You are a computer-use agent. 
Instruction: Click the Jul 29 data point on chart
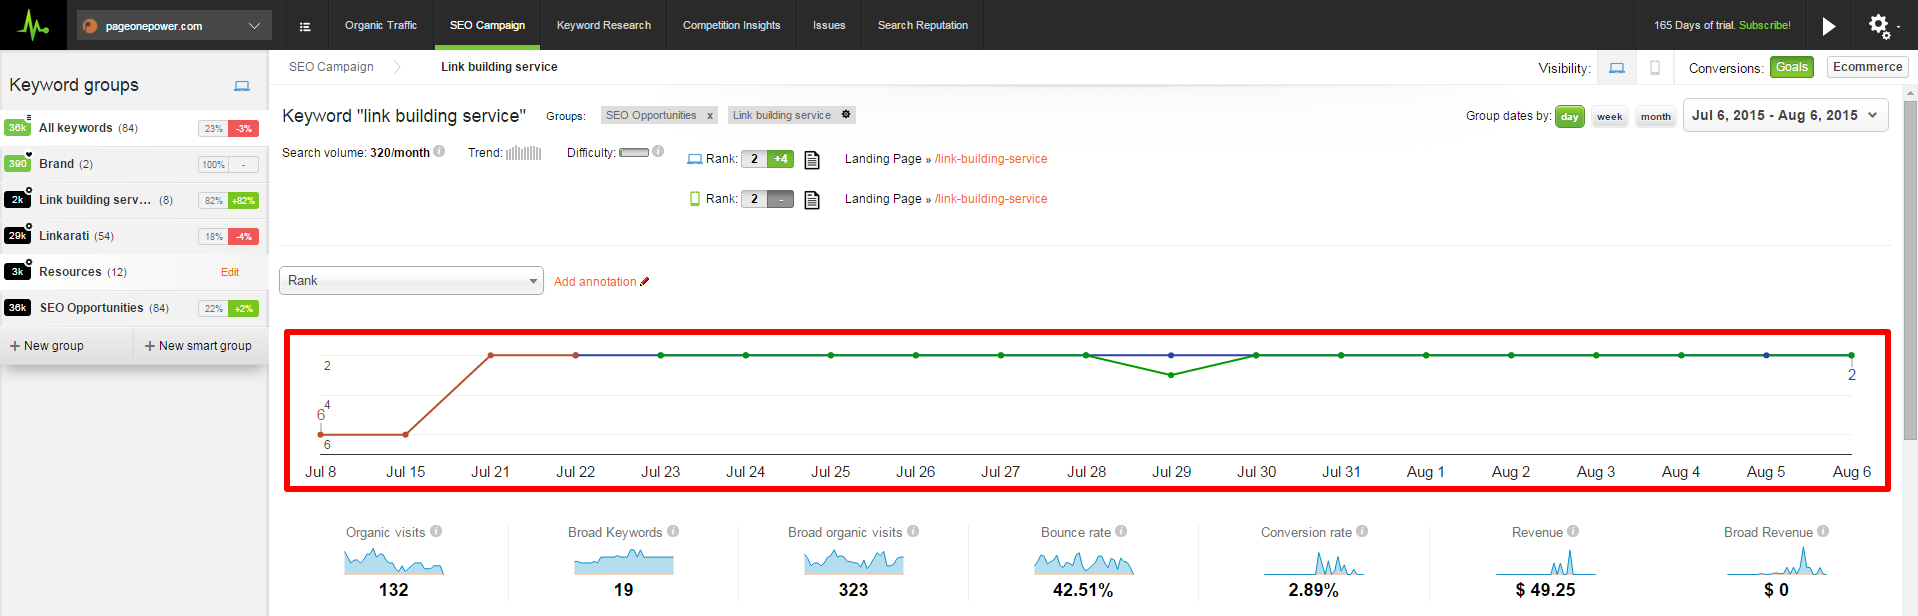1171,375
